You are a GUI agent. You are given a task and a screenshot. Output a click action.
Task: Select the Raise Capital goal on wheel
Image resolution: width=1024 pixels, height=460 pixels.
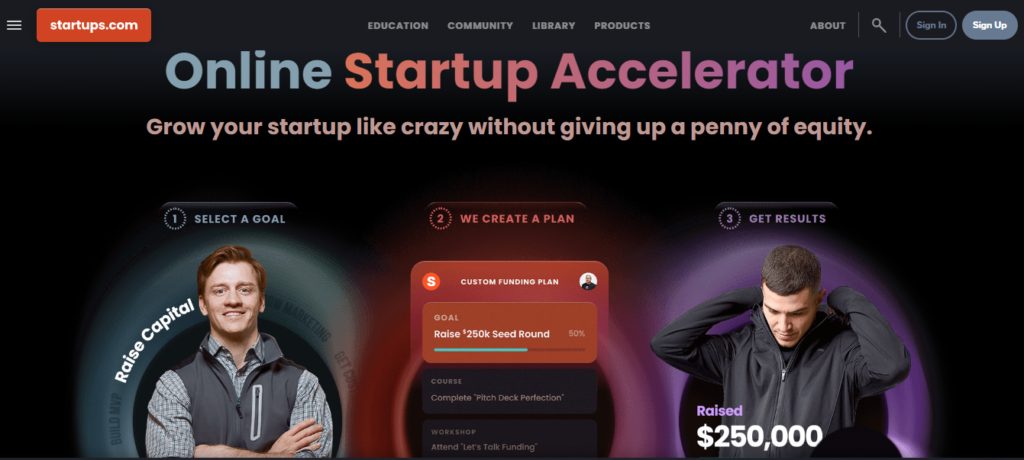tap(155, 340)
